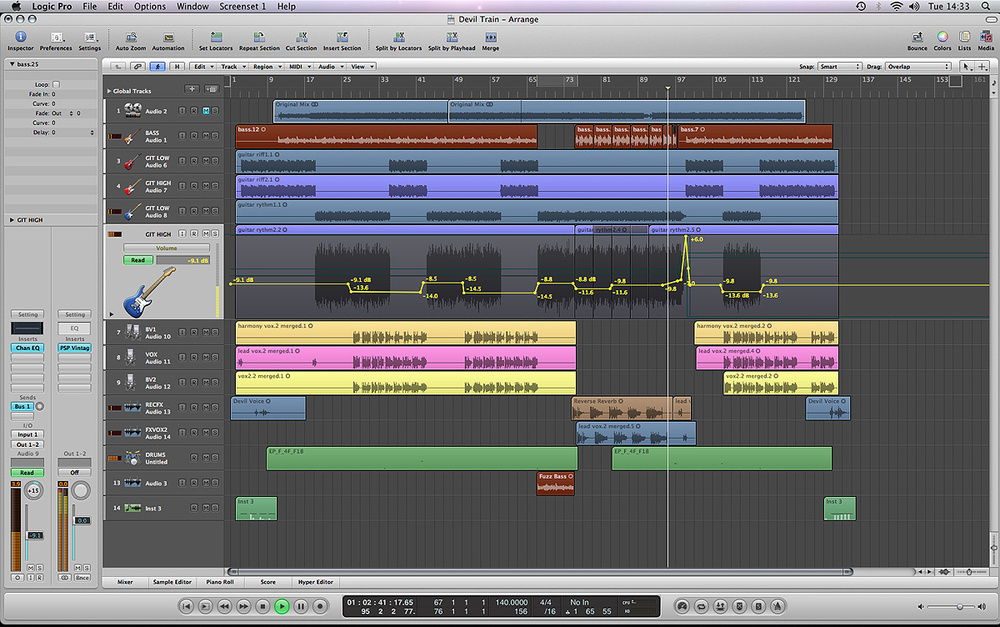
Task: Solo the BASS Audio 1 track
Action: 215,136
